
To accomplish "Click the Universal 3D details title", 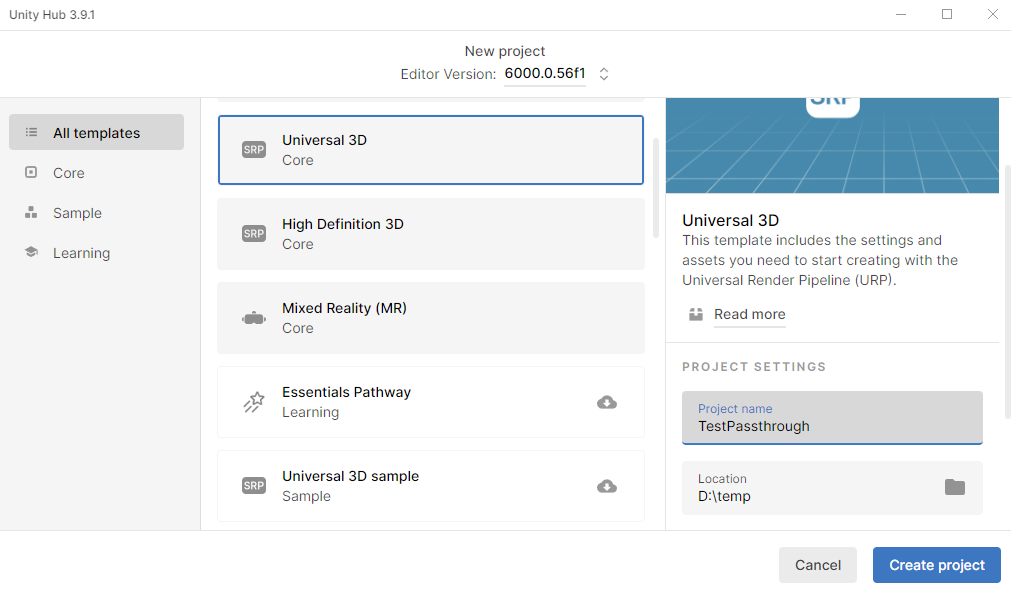I will point(731,220).
